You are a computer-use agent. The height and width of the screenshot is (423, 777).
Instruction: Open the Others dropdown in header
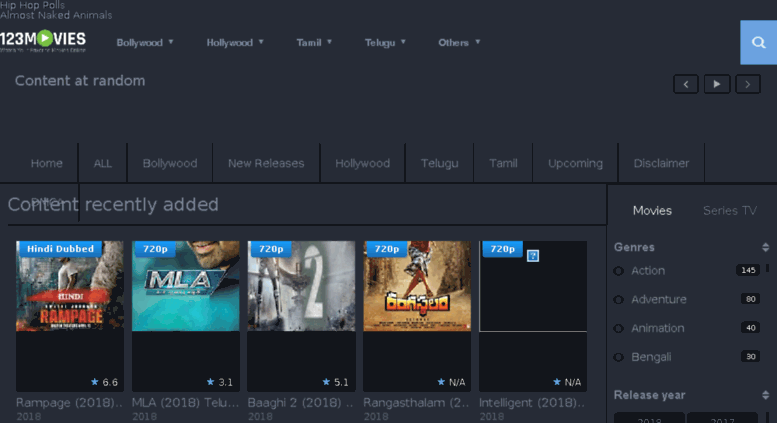pos(459,43)
